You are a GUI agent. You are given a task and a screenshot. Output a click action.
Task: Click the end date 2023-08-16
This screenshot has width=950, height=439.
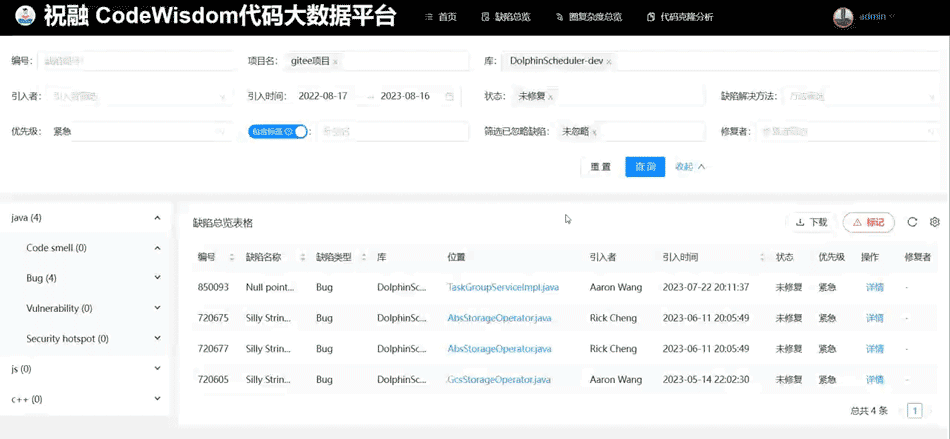click(405, 96)
